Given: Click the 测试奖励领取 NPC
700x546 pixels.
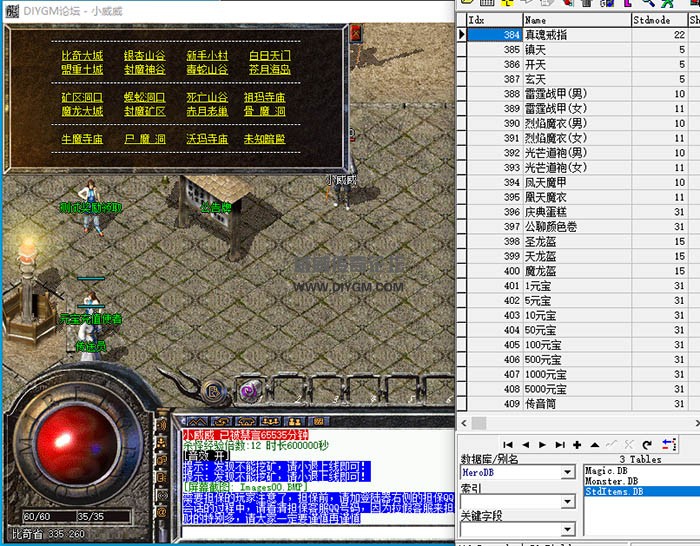Looking at the screenshot, I should point(91,208).
